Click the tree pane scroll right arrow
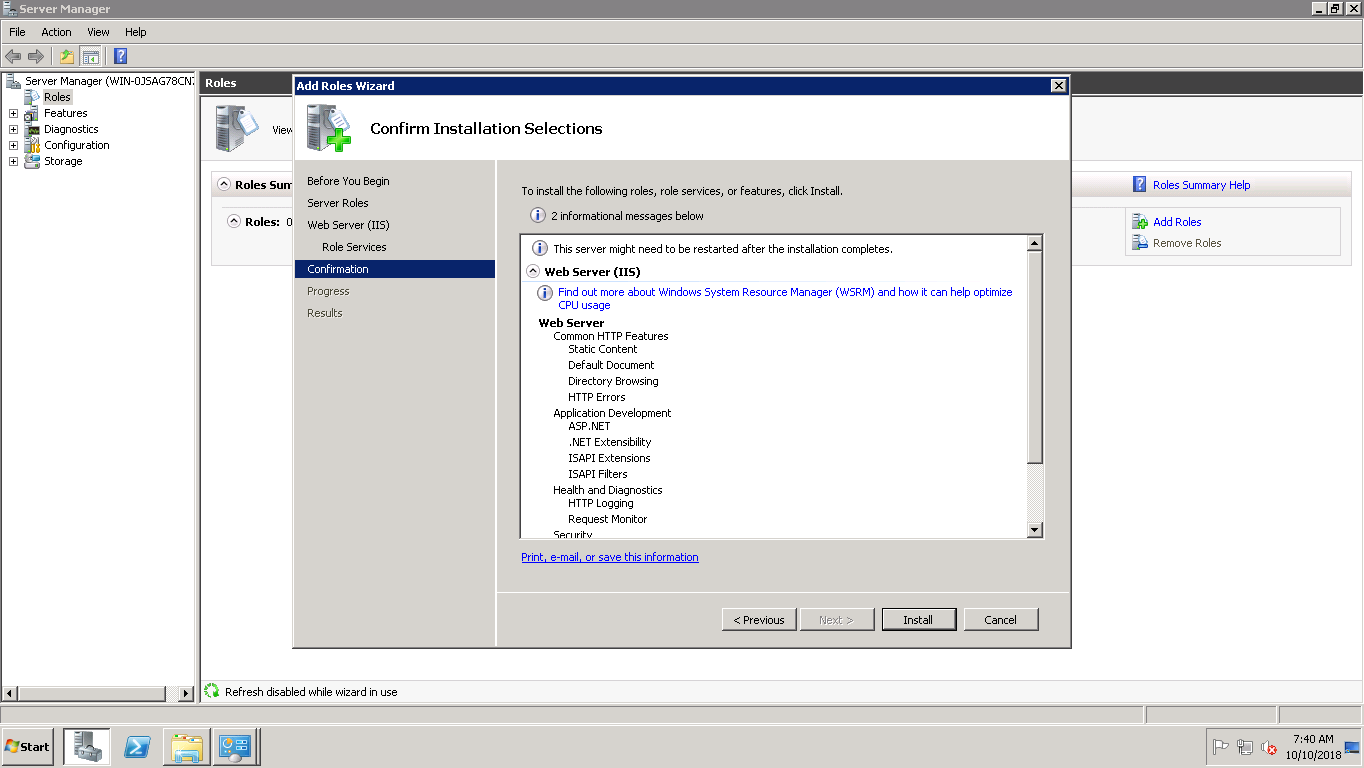This screenshot has height=768, width=1364. pos(185,693)
